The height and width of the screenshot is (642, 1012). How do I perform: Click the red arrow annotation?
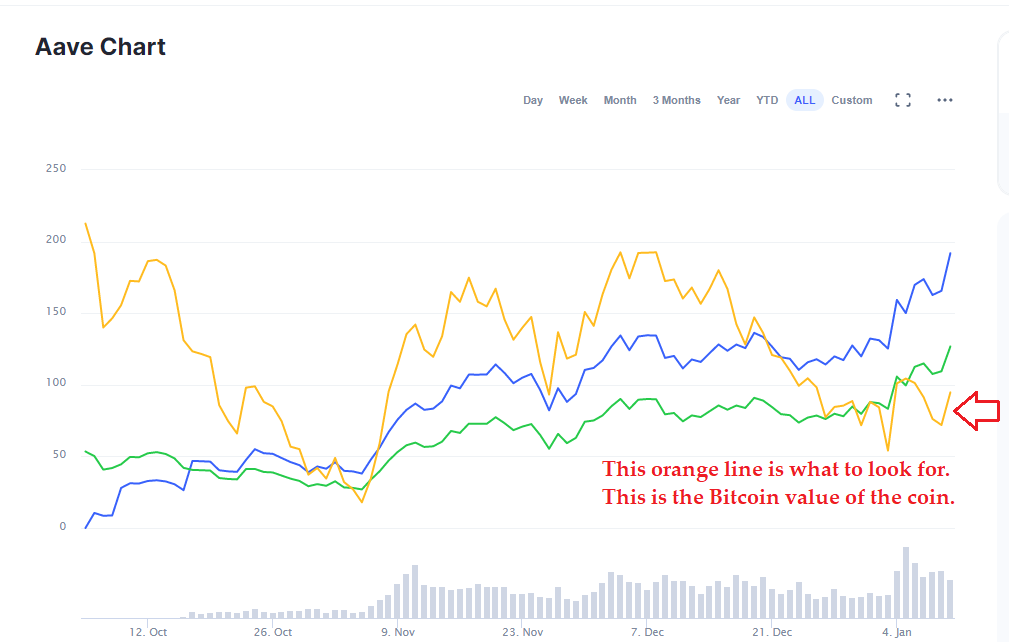(x=976, y=410)
